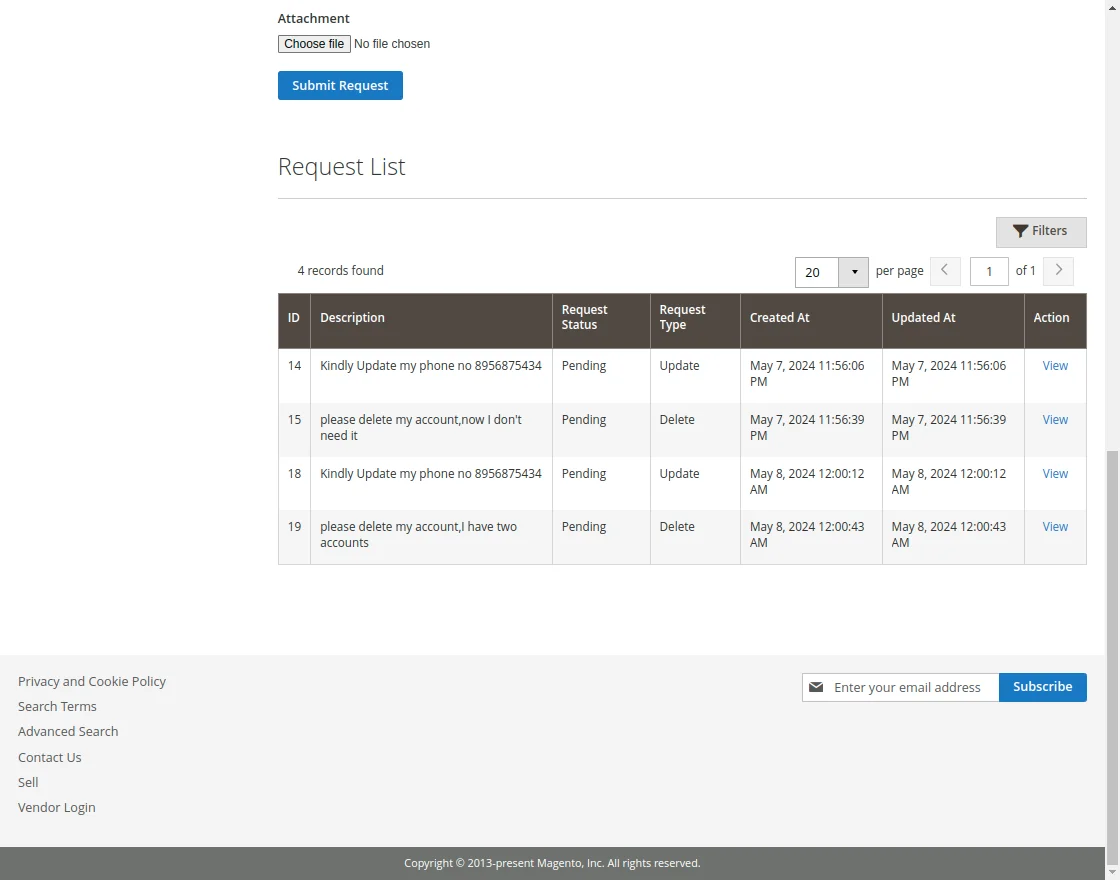Open the Privacy and Cookie Policy page
The width and height of the screenshot is (1120, 880).
(x=92, y=681)
